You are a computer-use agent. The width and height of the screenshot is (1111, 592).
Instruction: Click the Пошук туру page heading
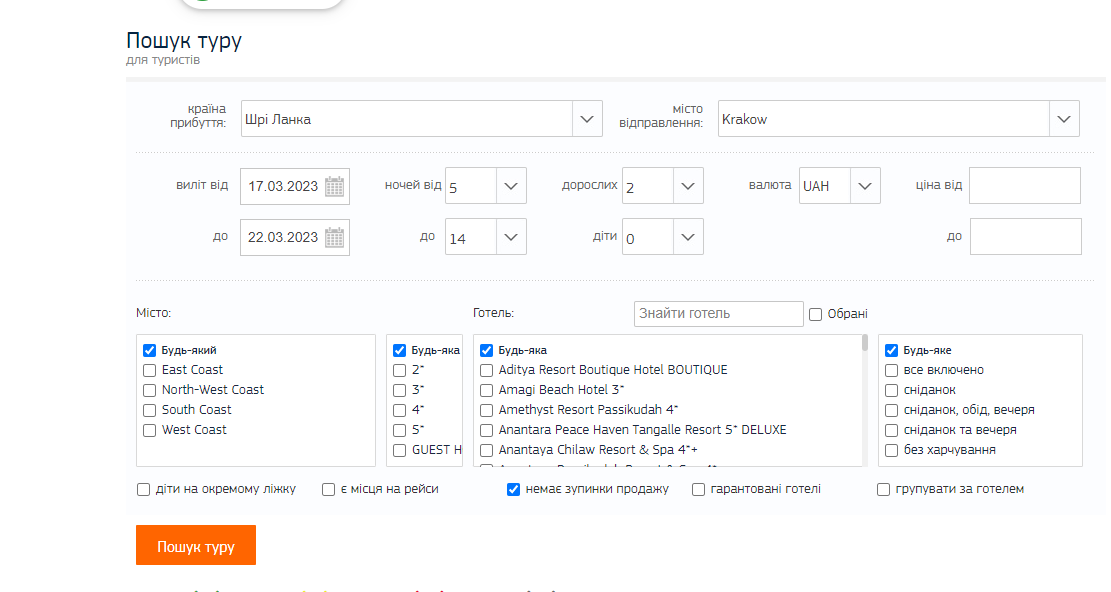click(x=184, y=40)
